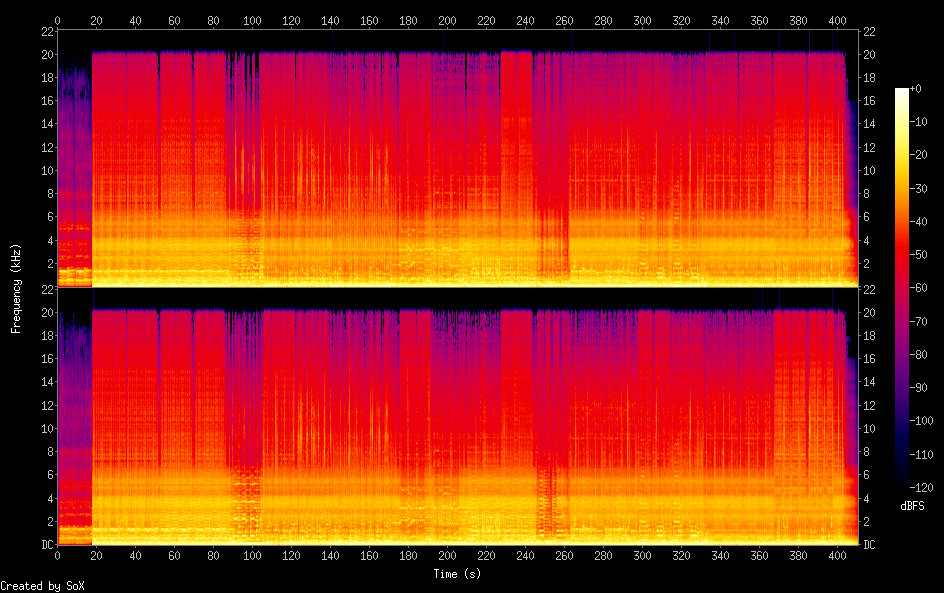Click "340" on the bottom time axis
The width and height of the screenshot is (944, 593).
pyautogui.click(x=721, y=556)
